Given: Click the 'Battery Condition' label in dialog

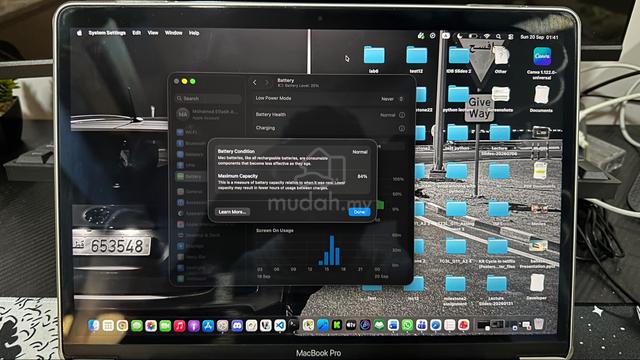Looking at the screenshot, I should pyautogui.click(x=236, y=151).
